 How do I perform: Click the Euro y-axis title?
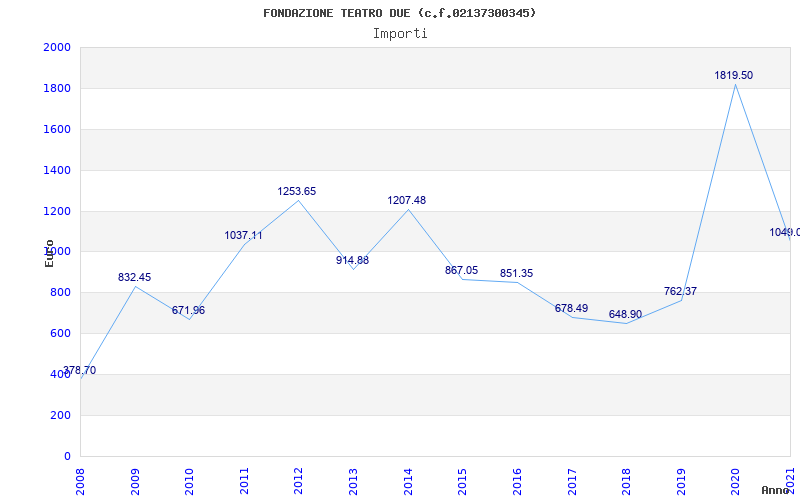tap(49, 253)
